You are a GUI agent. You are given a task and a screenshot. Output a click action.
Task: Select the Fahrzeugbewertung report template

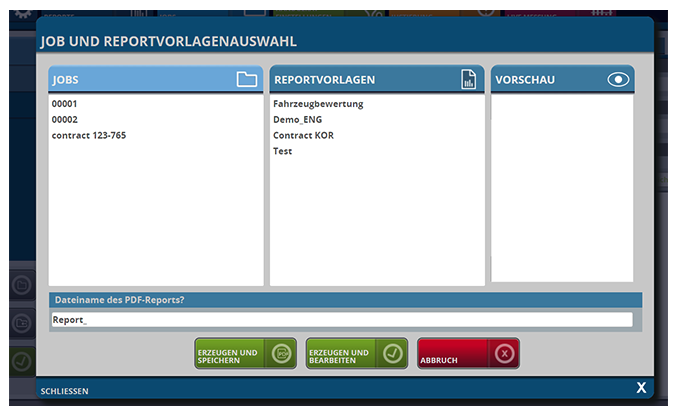(318, 104)
